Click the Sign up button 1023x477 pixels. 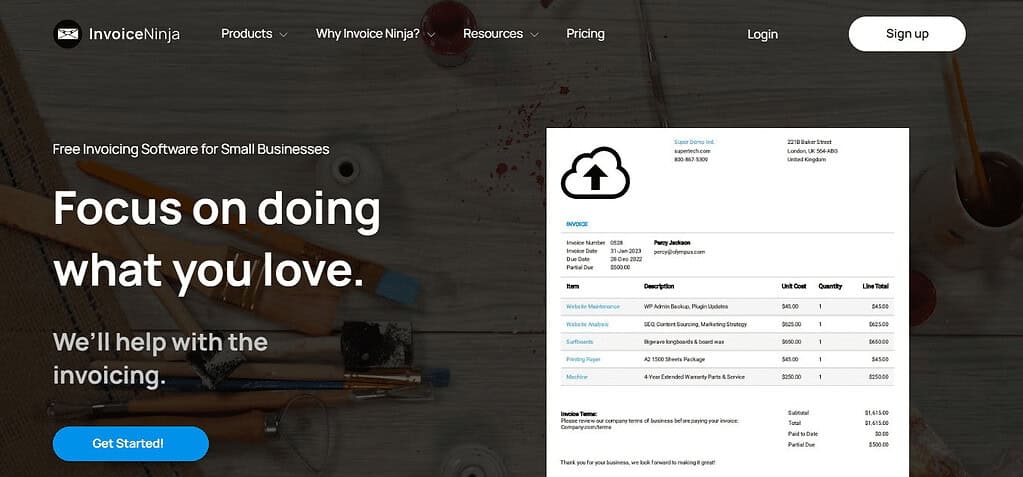tap(907, 34)
